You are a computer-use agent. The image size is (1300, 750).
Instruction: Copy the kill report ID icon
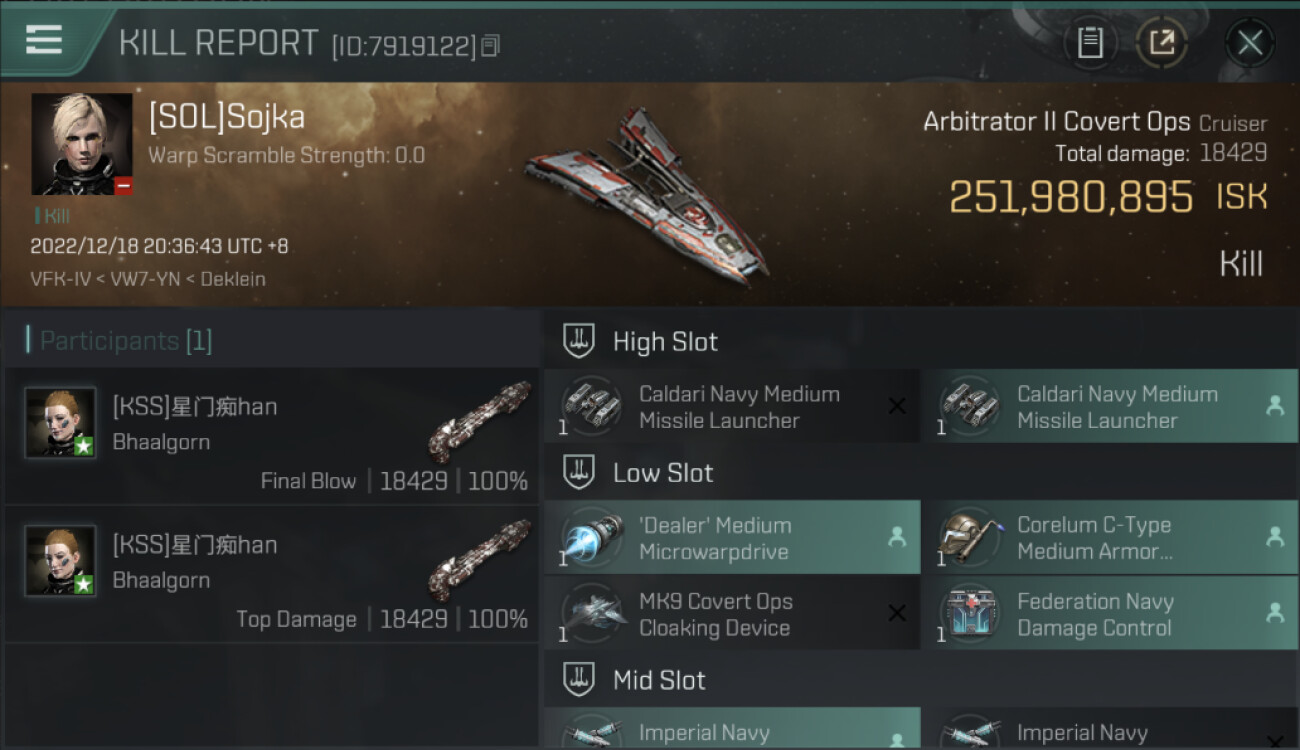click(490, 46)
